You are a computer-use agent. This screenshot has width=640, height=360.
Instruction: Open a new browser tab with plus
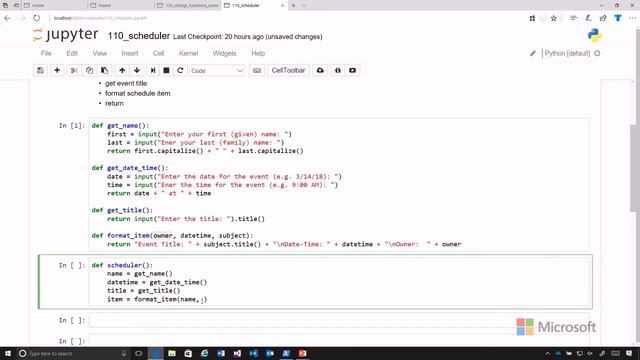coord(293,6)
